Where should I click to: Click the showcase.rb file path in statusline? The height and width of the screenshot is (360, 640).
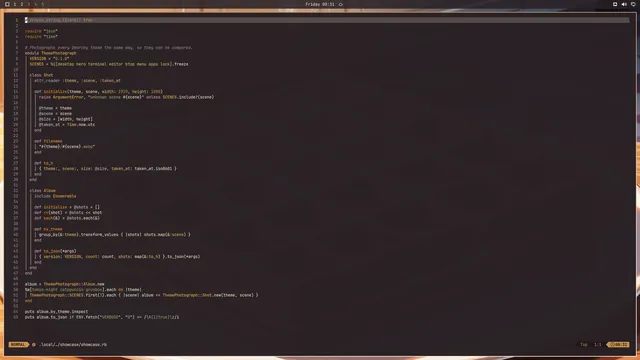(x=73, y=344)
